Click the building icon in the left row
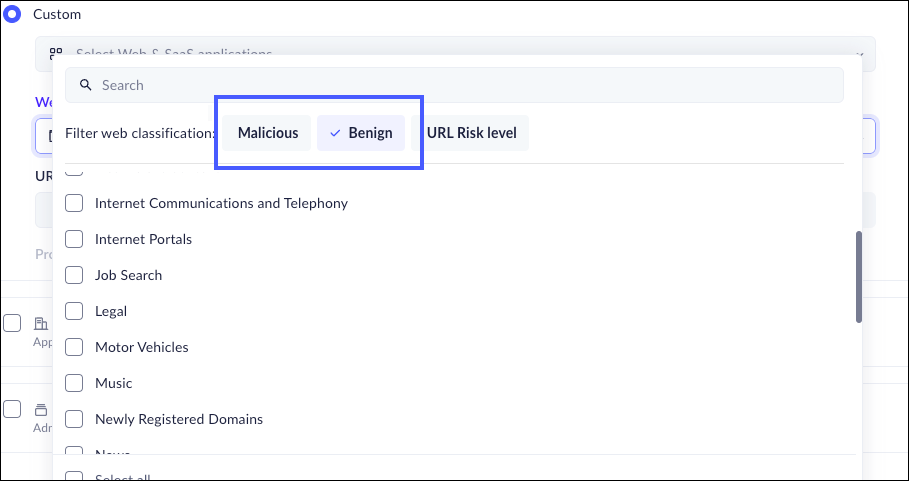This screenshot has height=481, width=909. coord(41,324)
